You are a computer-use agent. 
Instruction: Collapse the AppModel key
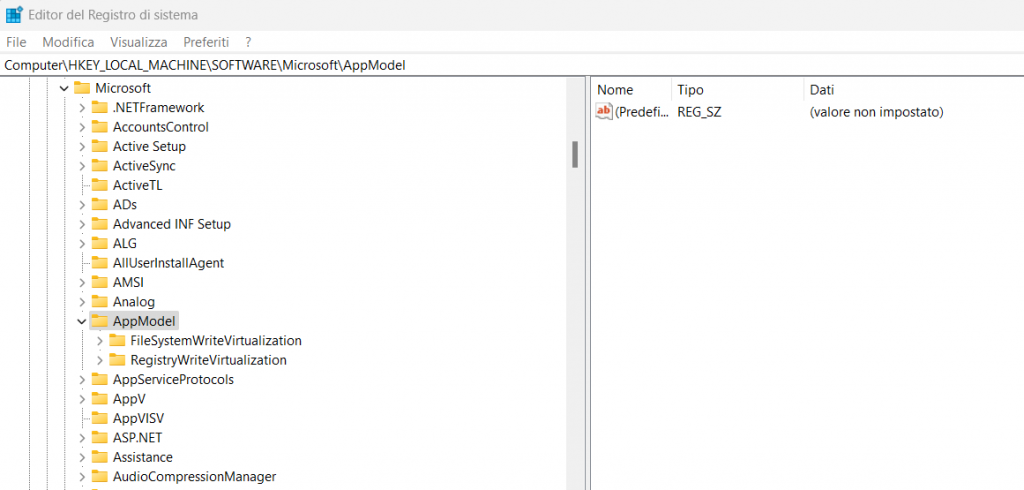[82, 321]
